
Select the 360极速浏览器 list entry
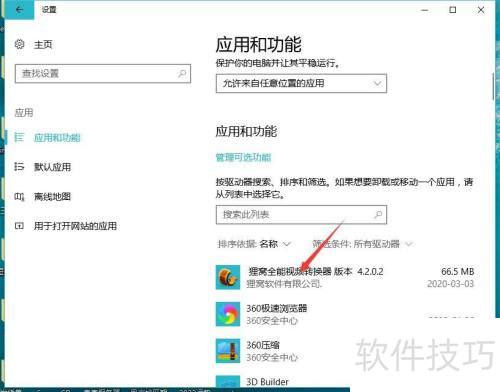[345, 314]
